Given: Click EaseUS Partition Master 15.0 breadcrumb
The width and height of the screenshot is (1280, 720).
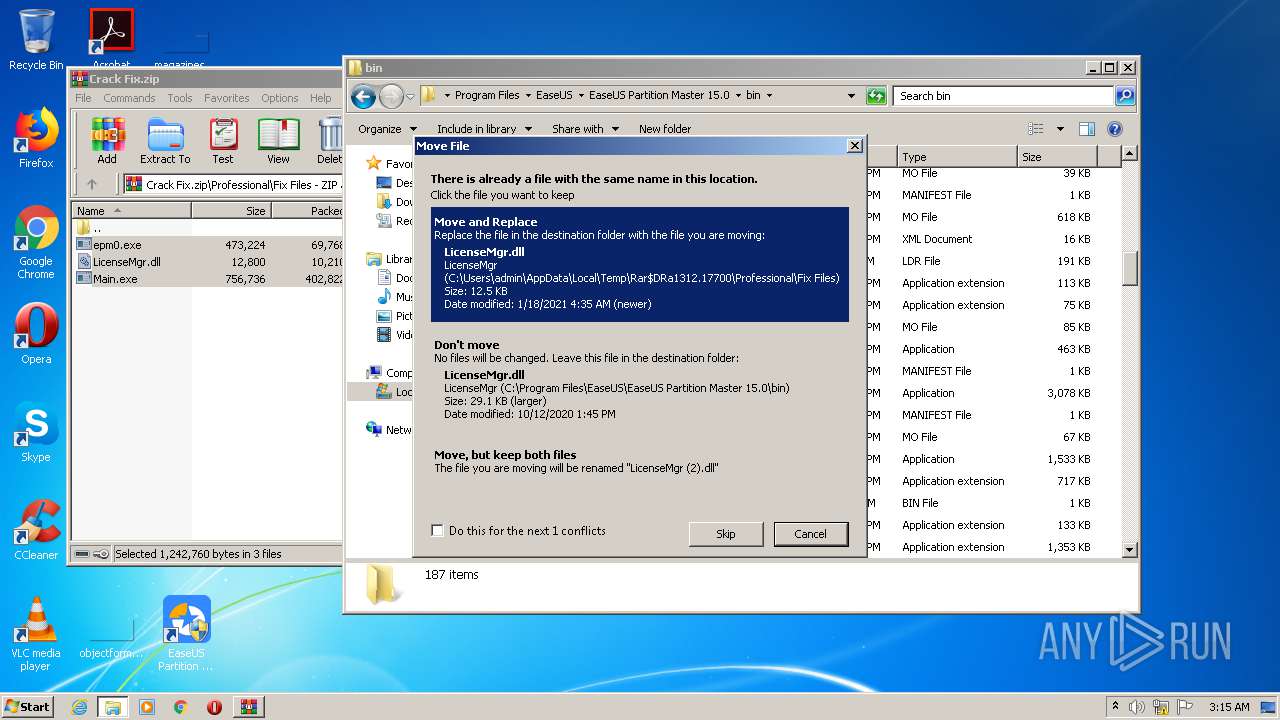Looking at the screenshot, I should pos(659,96).
